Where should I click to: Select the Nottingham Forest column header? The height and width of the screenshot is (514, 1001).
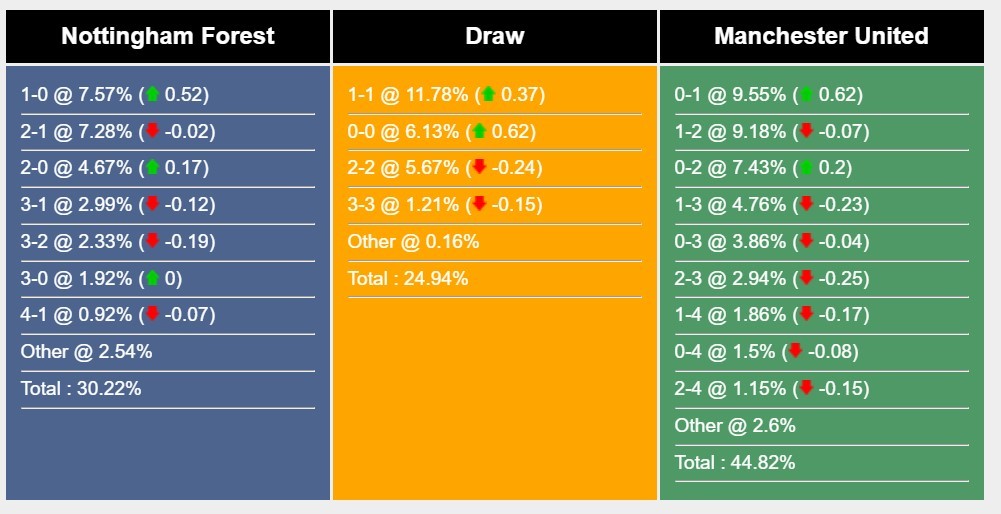pyautogui.click(x=168, y=36)
